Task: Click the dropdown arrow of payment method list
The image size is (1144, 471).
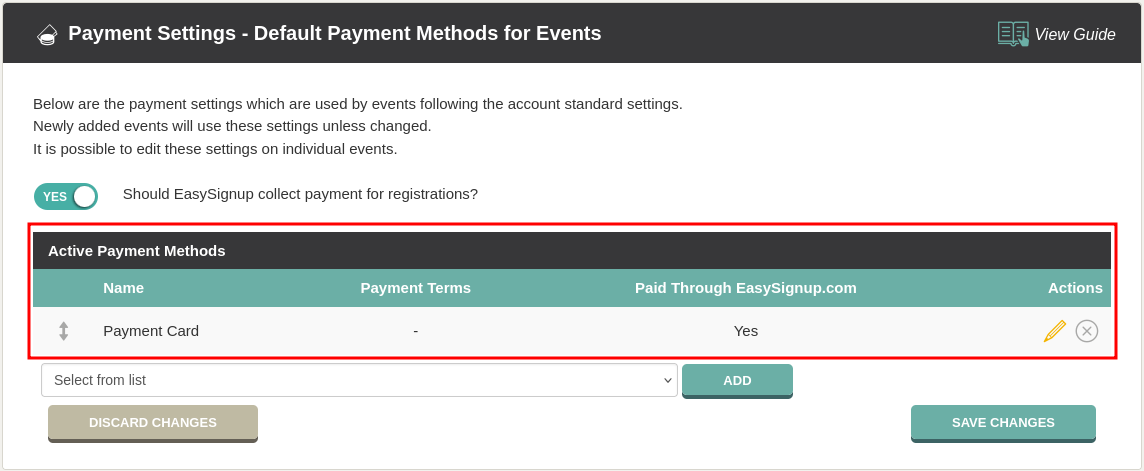Action: pos(666,380)
